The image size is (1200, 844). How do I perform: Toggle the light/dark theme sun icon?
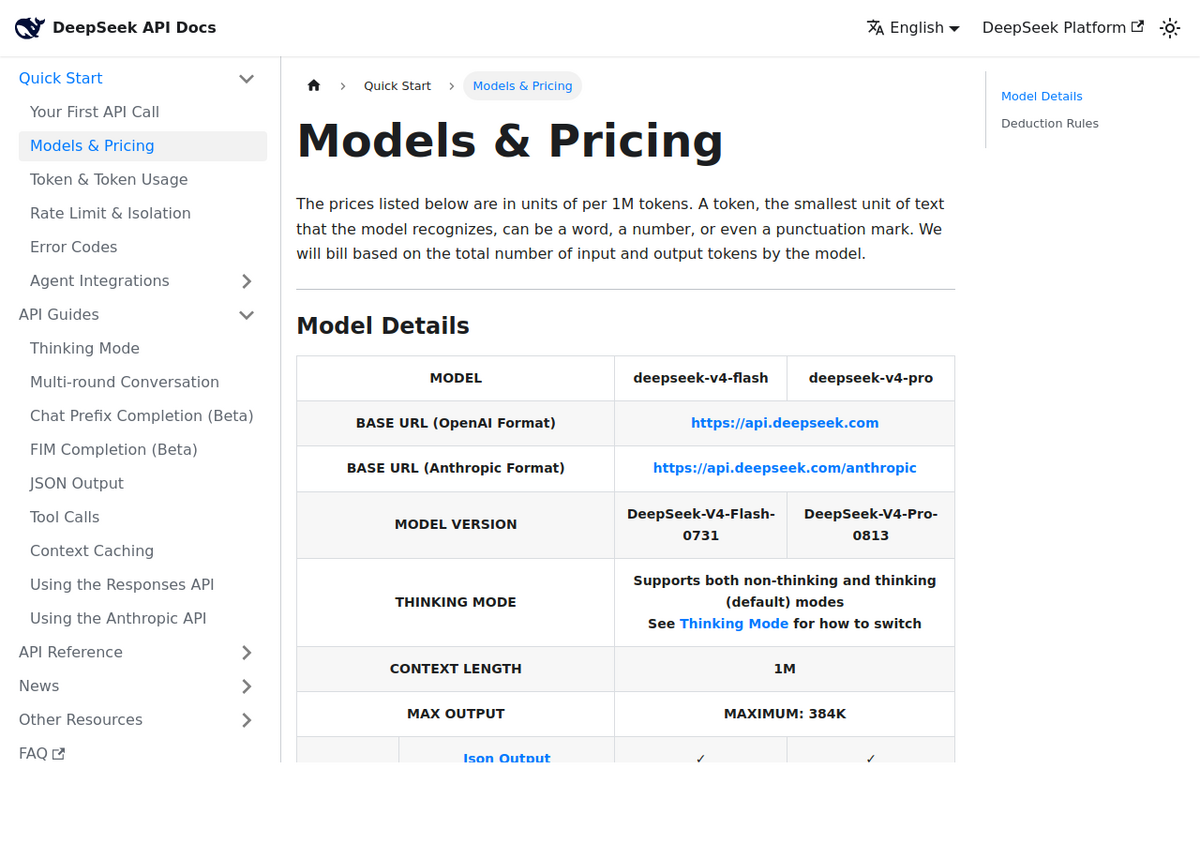click(x=1170, y=28)
